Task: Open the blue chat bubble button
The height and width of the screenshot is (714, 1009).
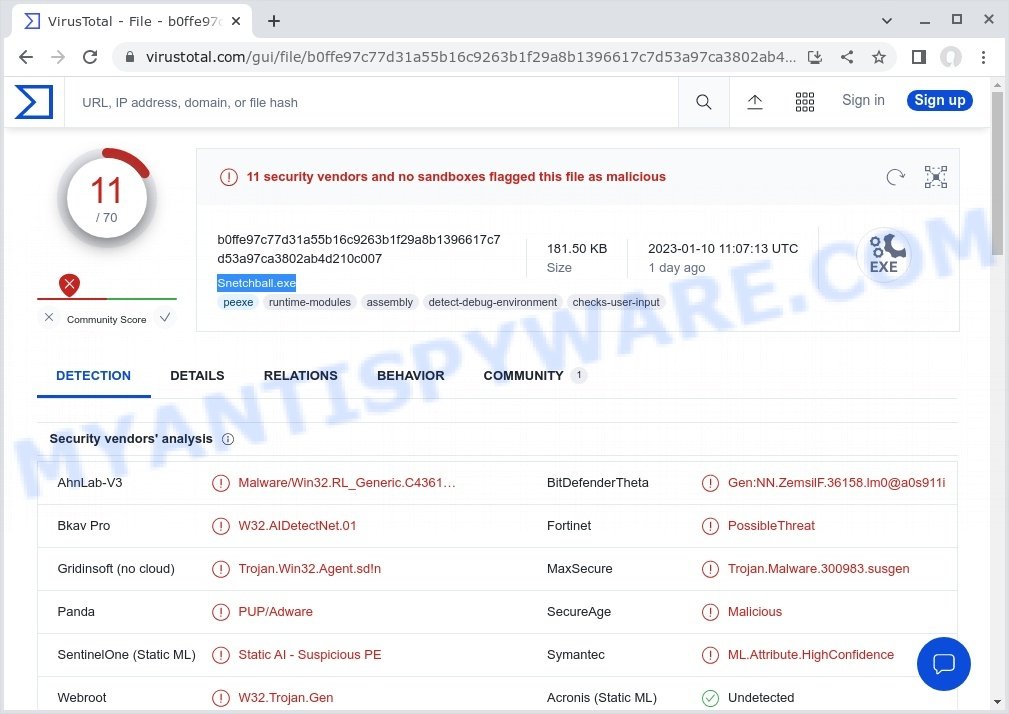Action: coord(943,664)
